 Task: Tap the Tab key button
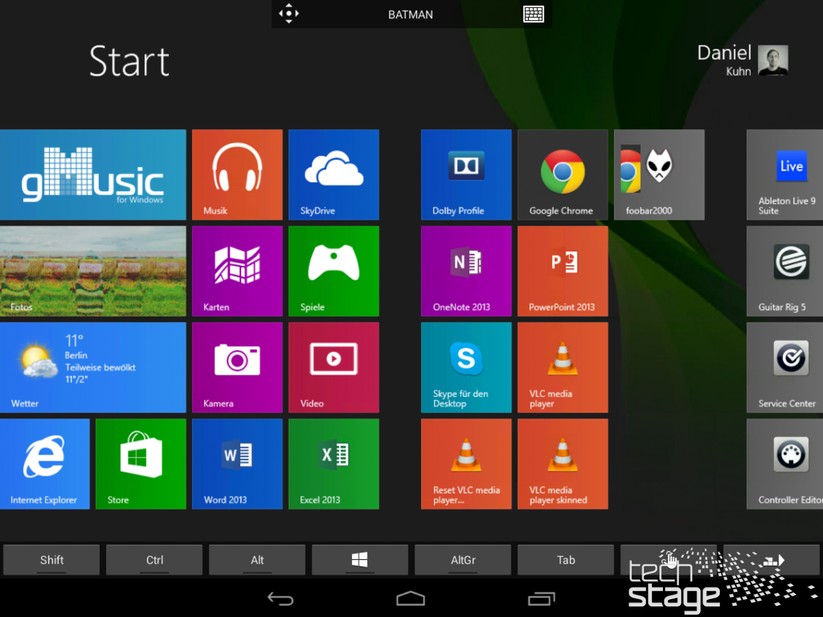566,560
